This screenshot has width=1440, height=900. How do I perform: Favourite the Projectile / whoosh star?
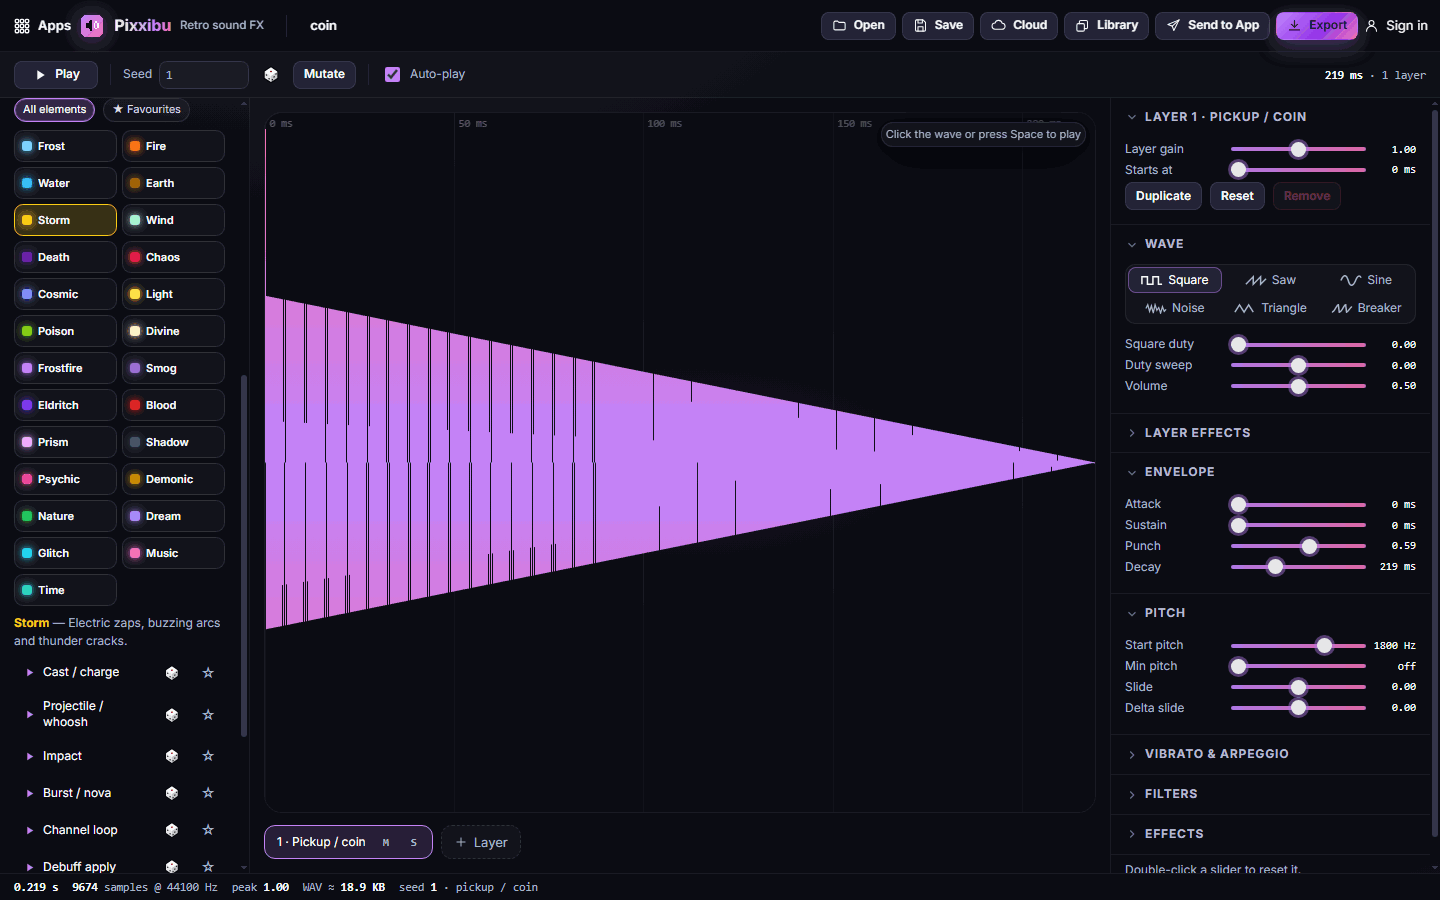pyautogui.click(x=208, y=715)
